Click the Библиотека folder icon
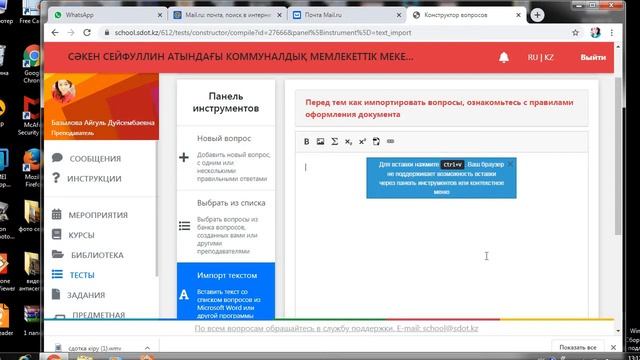 (x=58, y=254)
